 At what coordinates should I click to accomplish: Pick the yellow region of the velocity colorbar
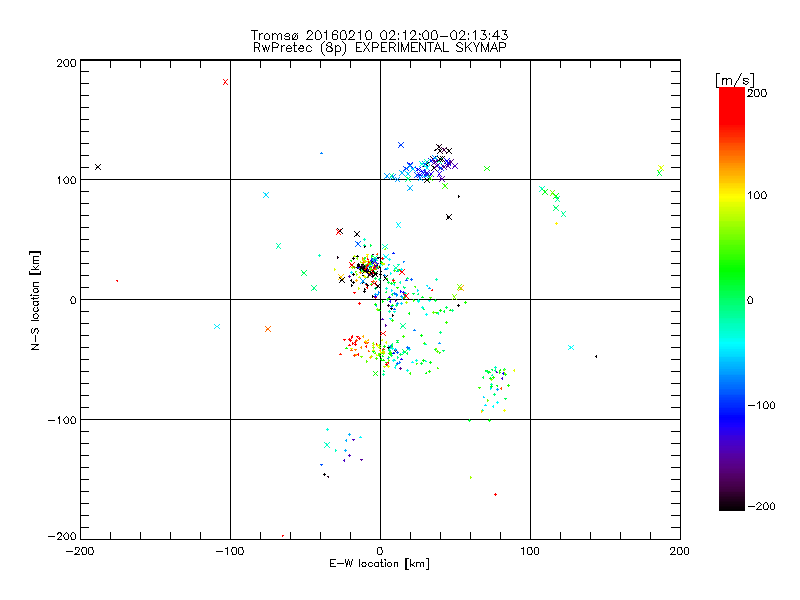[732, 195]
